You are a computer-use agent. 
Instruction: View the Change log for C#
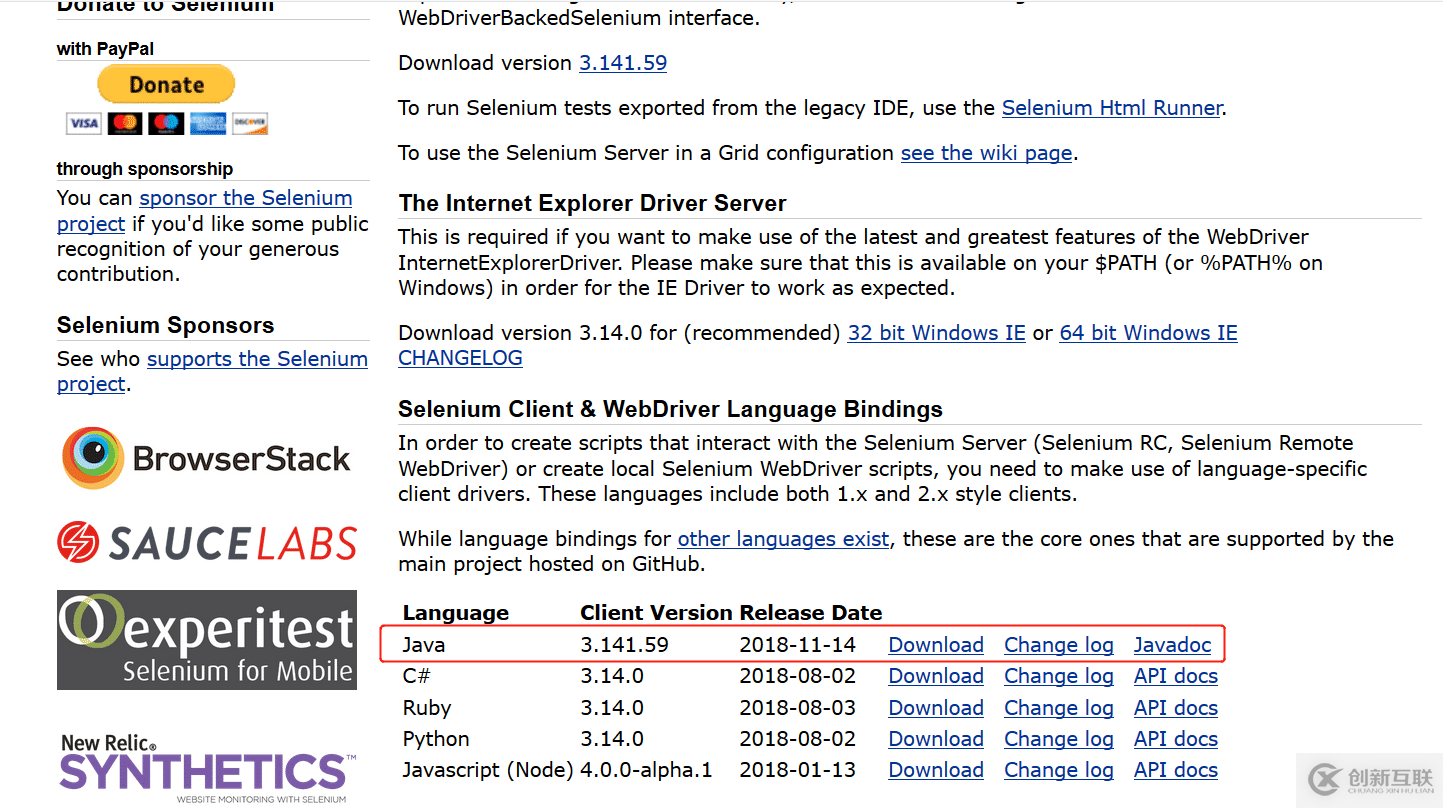tap(1057, 676)
